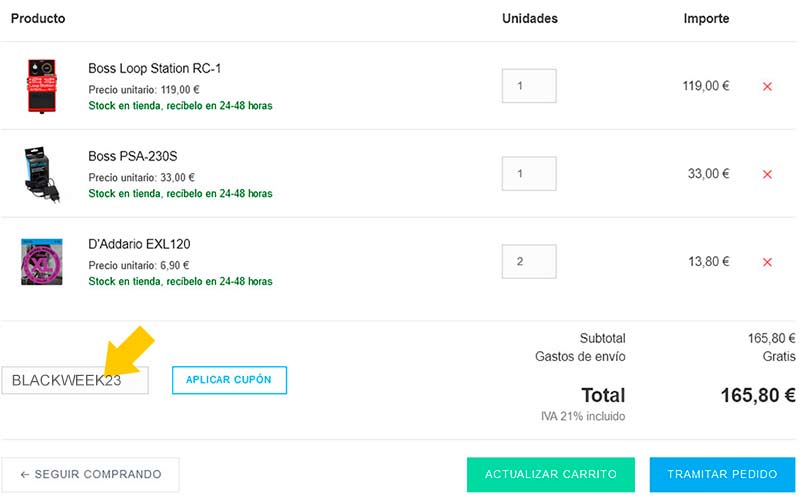Click the yellow arrow pointing at coupon field
Screen dimensions: 800x501
point(128,352)
